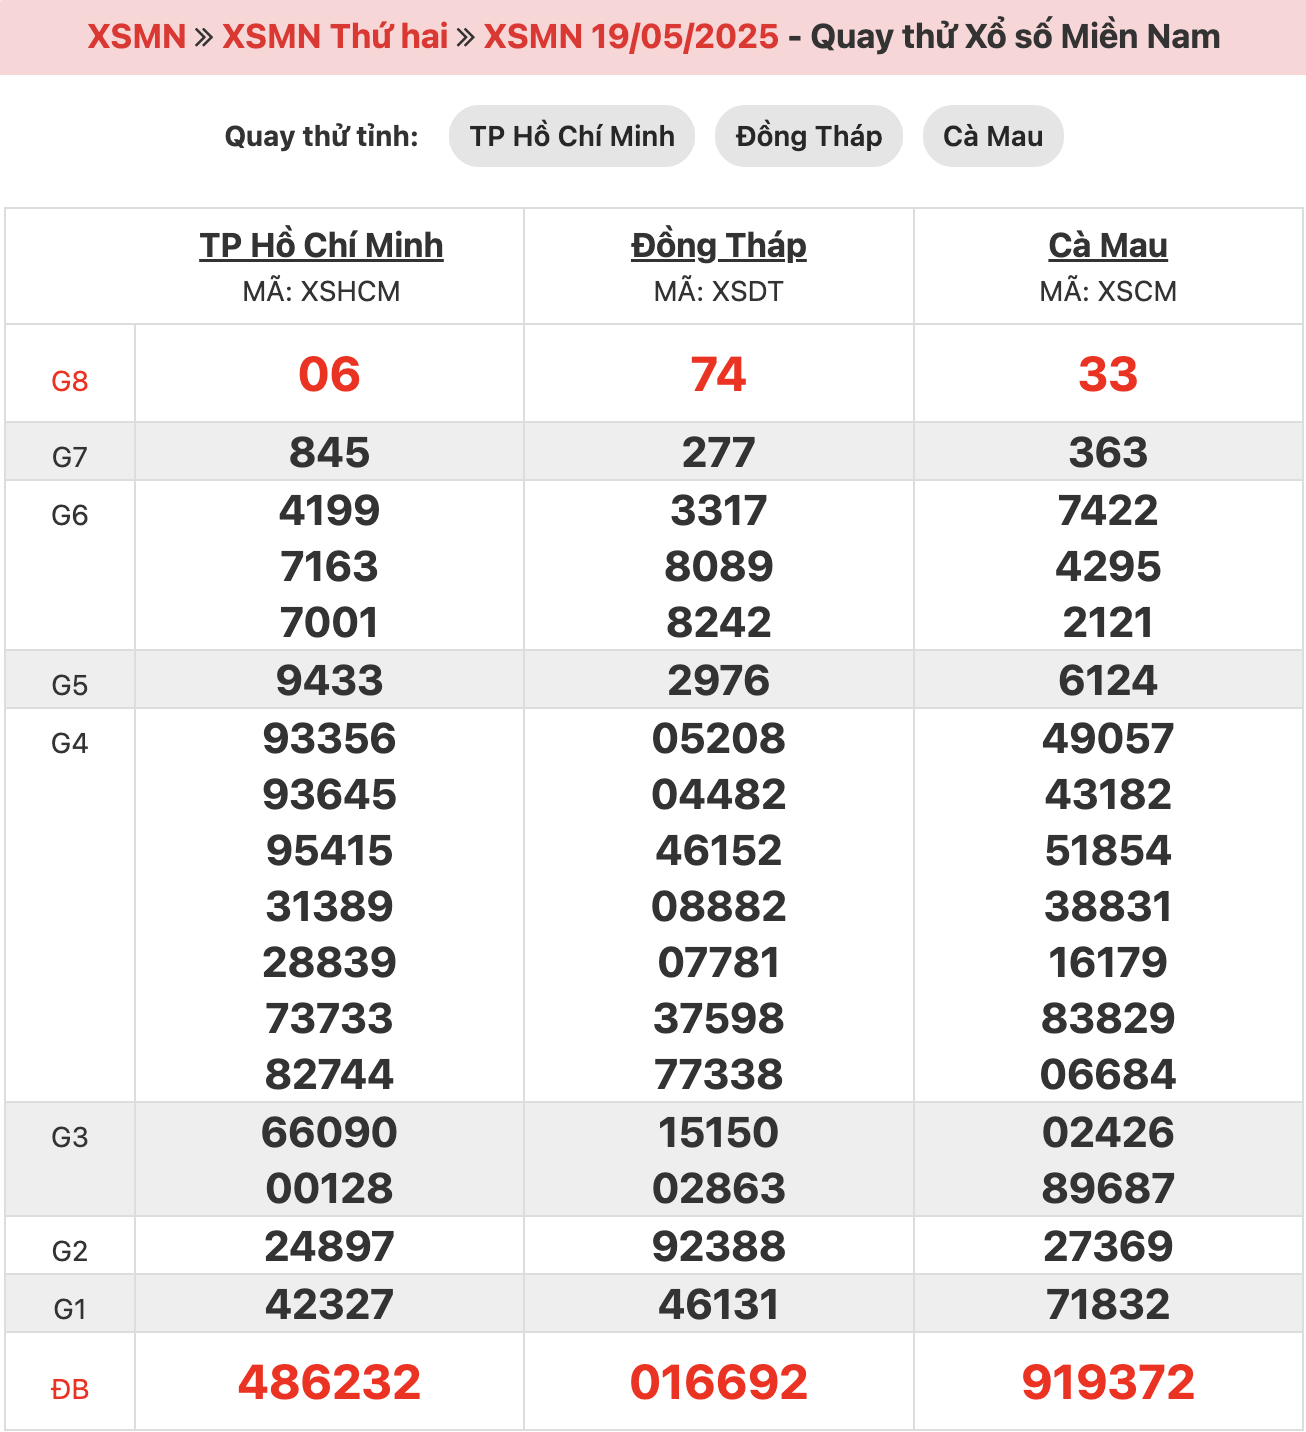Select G7 number 845
This screenshot has width=1306, height=1432.
click(329, 453)
